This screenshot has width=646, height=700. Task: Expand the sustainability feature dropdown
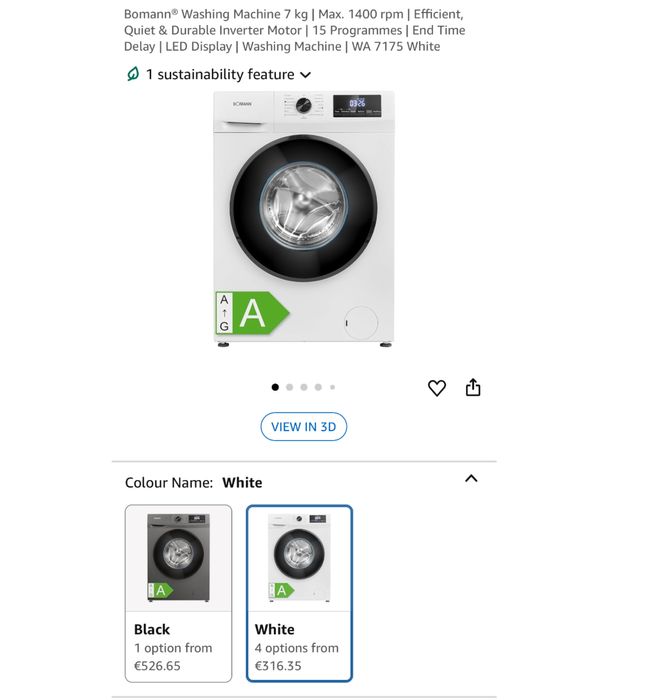point(306,74)
